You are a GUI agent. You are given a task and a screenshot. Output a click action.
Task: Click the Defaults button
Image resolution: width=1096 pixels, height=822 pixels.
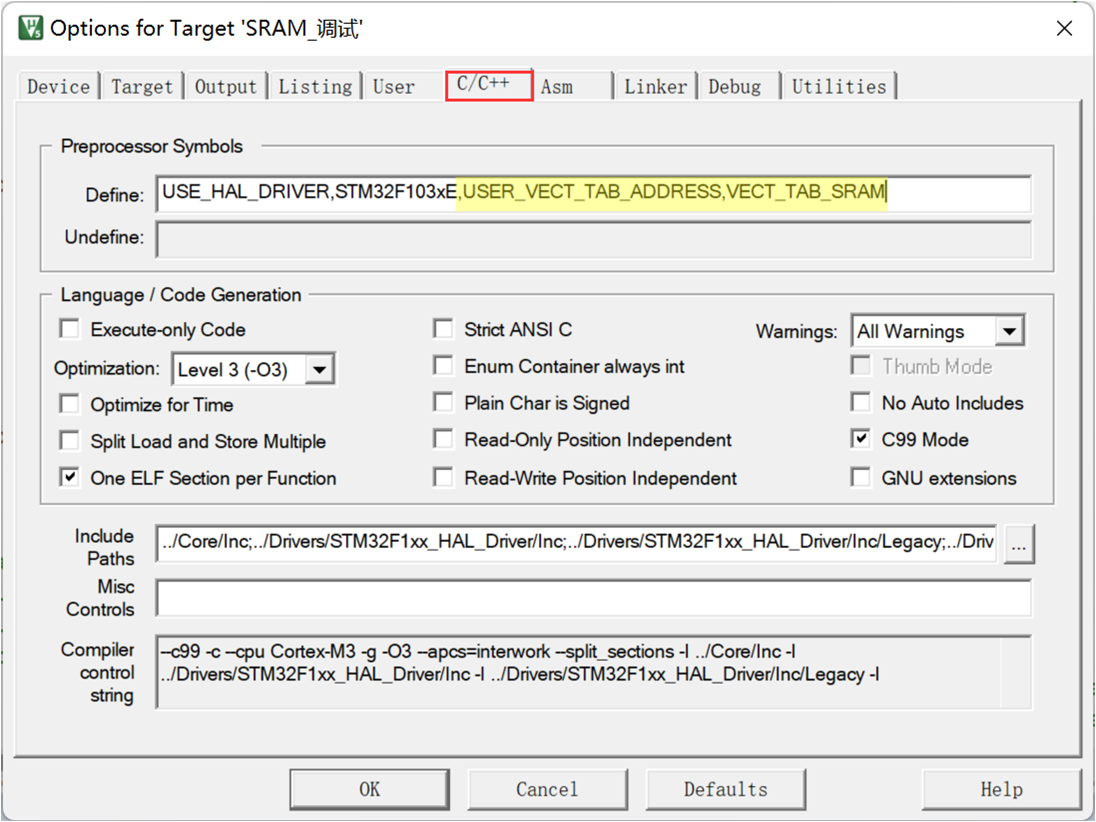[x=725, y=789]
